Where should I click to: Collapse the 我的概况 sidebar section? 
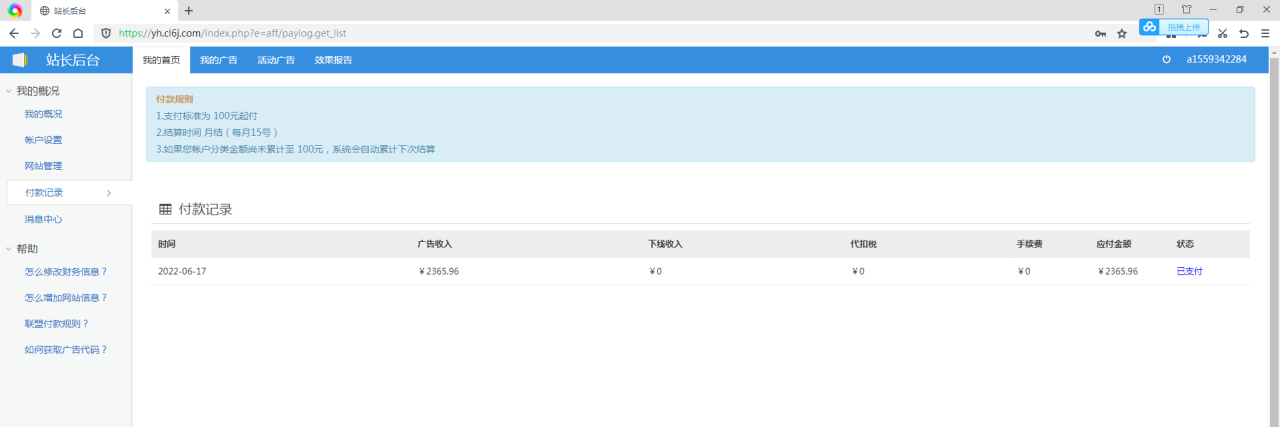9,91
